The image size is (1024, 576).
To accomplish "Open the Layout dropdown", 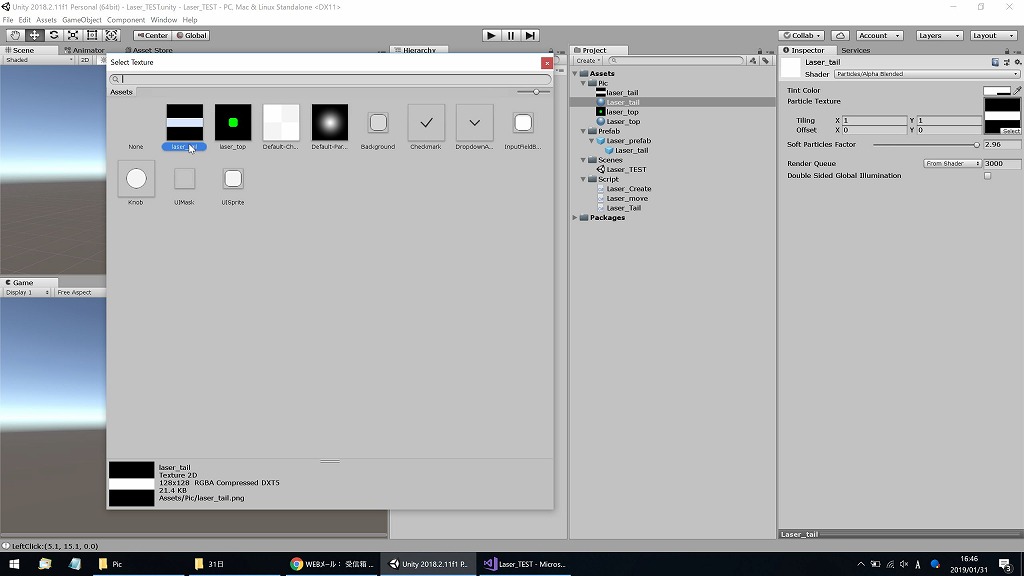I will pos(993,35).
